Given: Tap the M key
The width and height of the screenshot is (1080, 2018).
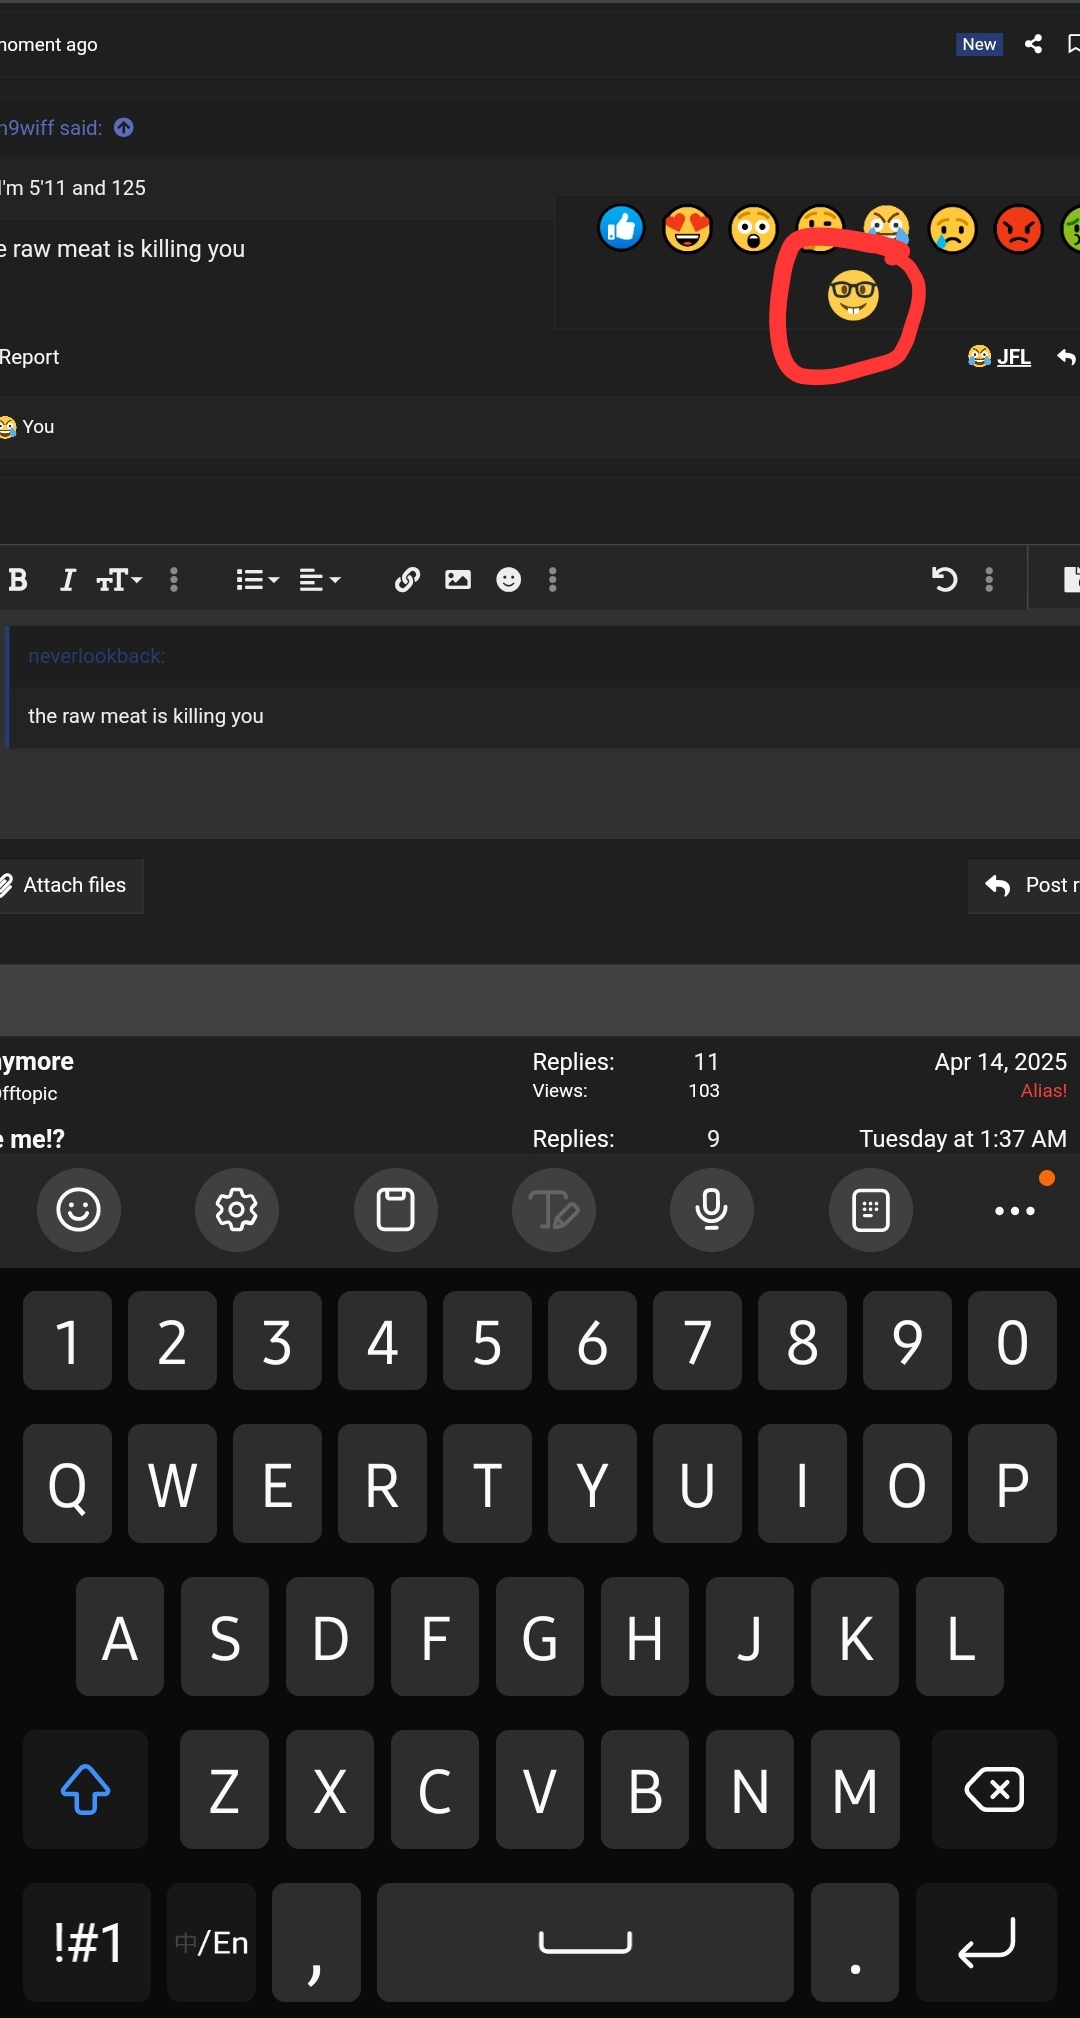Looking at the screenshot, I should pos(855,1789).
